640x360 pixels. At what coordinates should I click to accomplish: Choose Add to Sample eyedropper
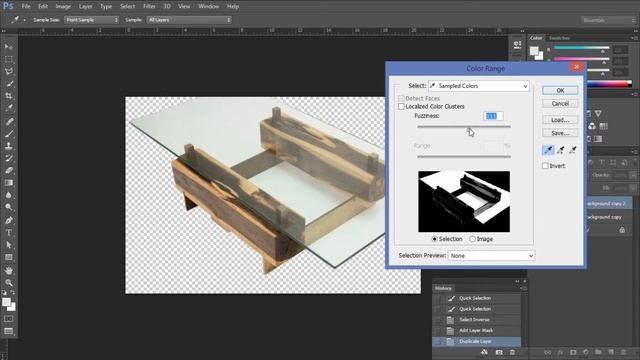pyautogui.click(x=561, y=150)
